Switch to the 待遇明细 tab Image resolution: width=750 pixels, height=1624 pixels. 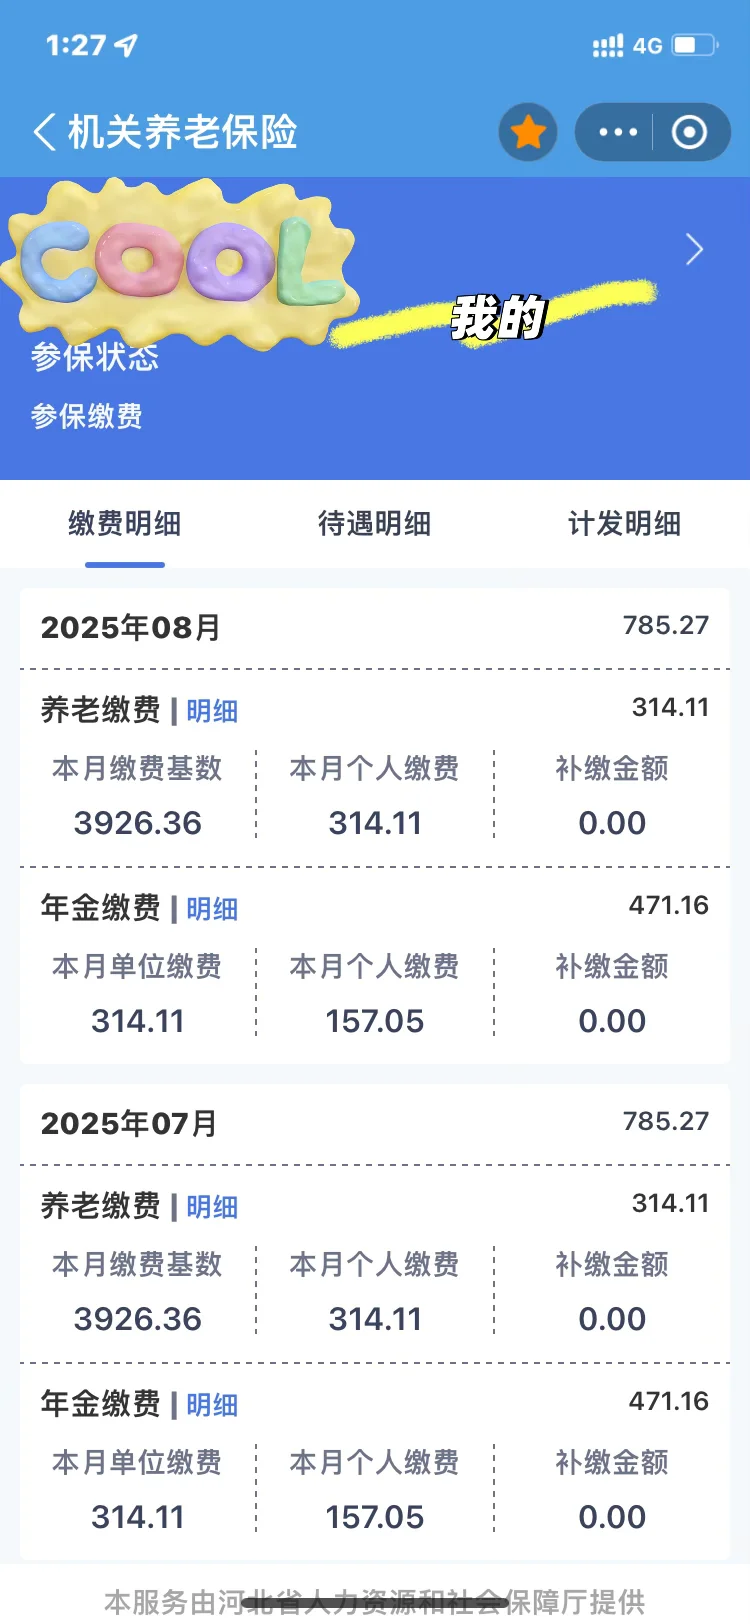pos(375,523)
